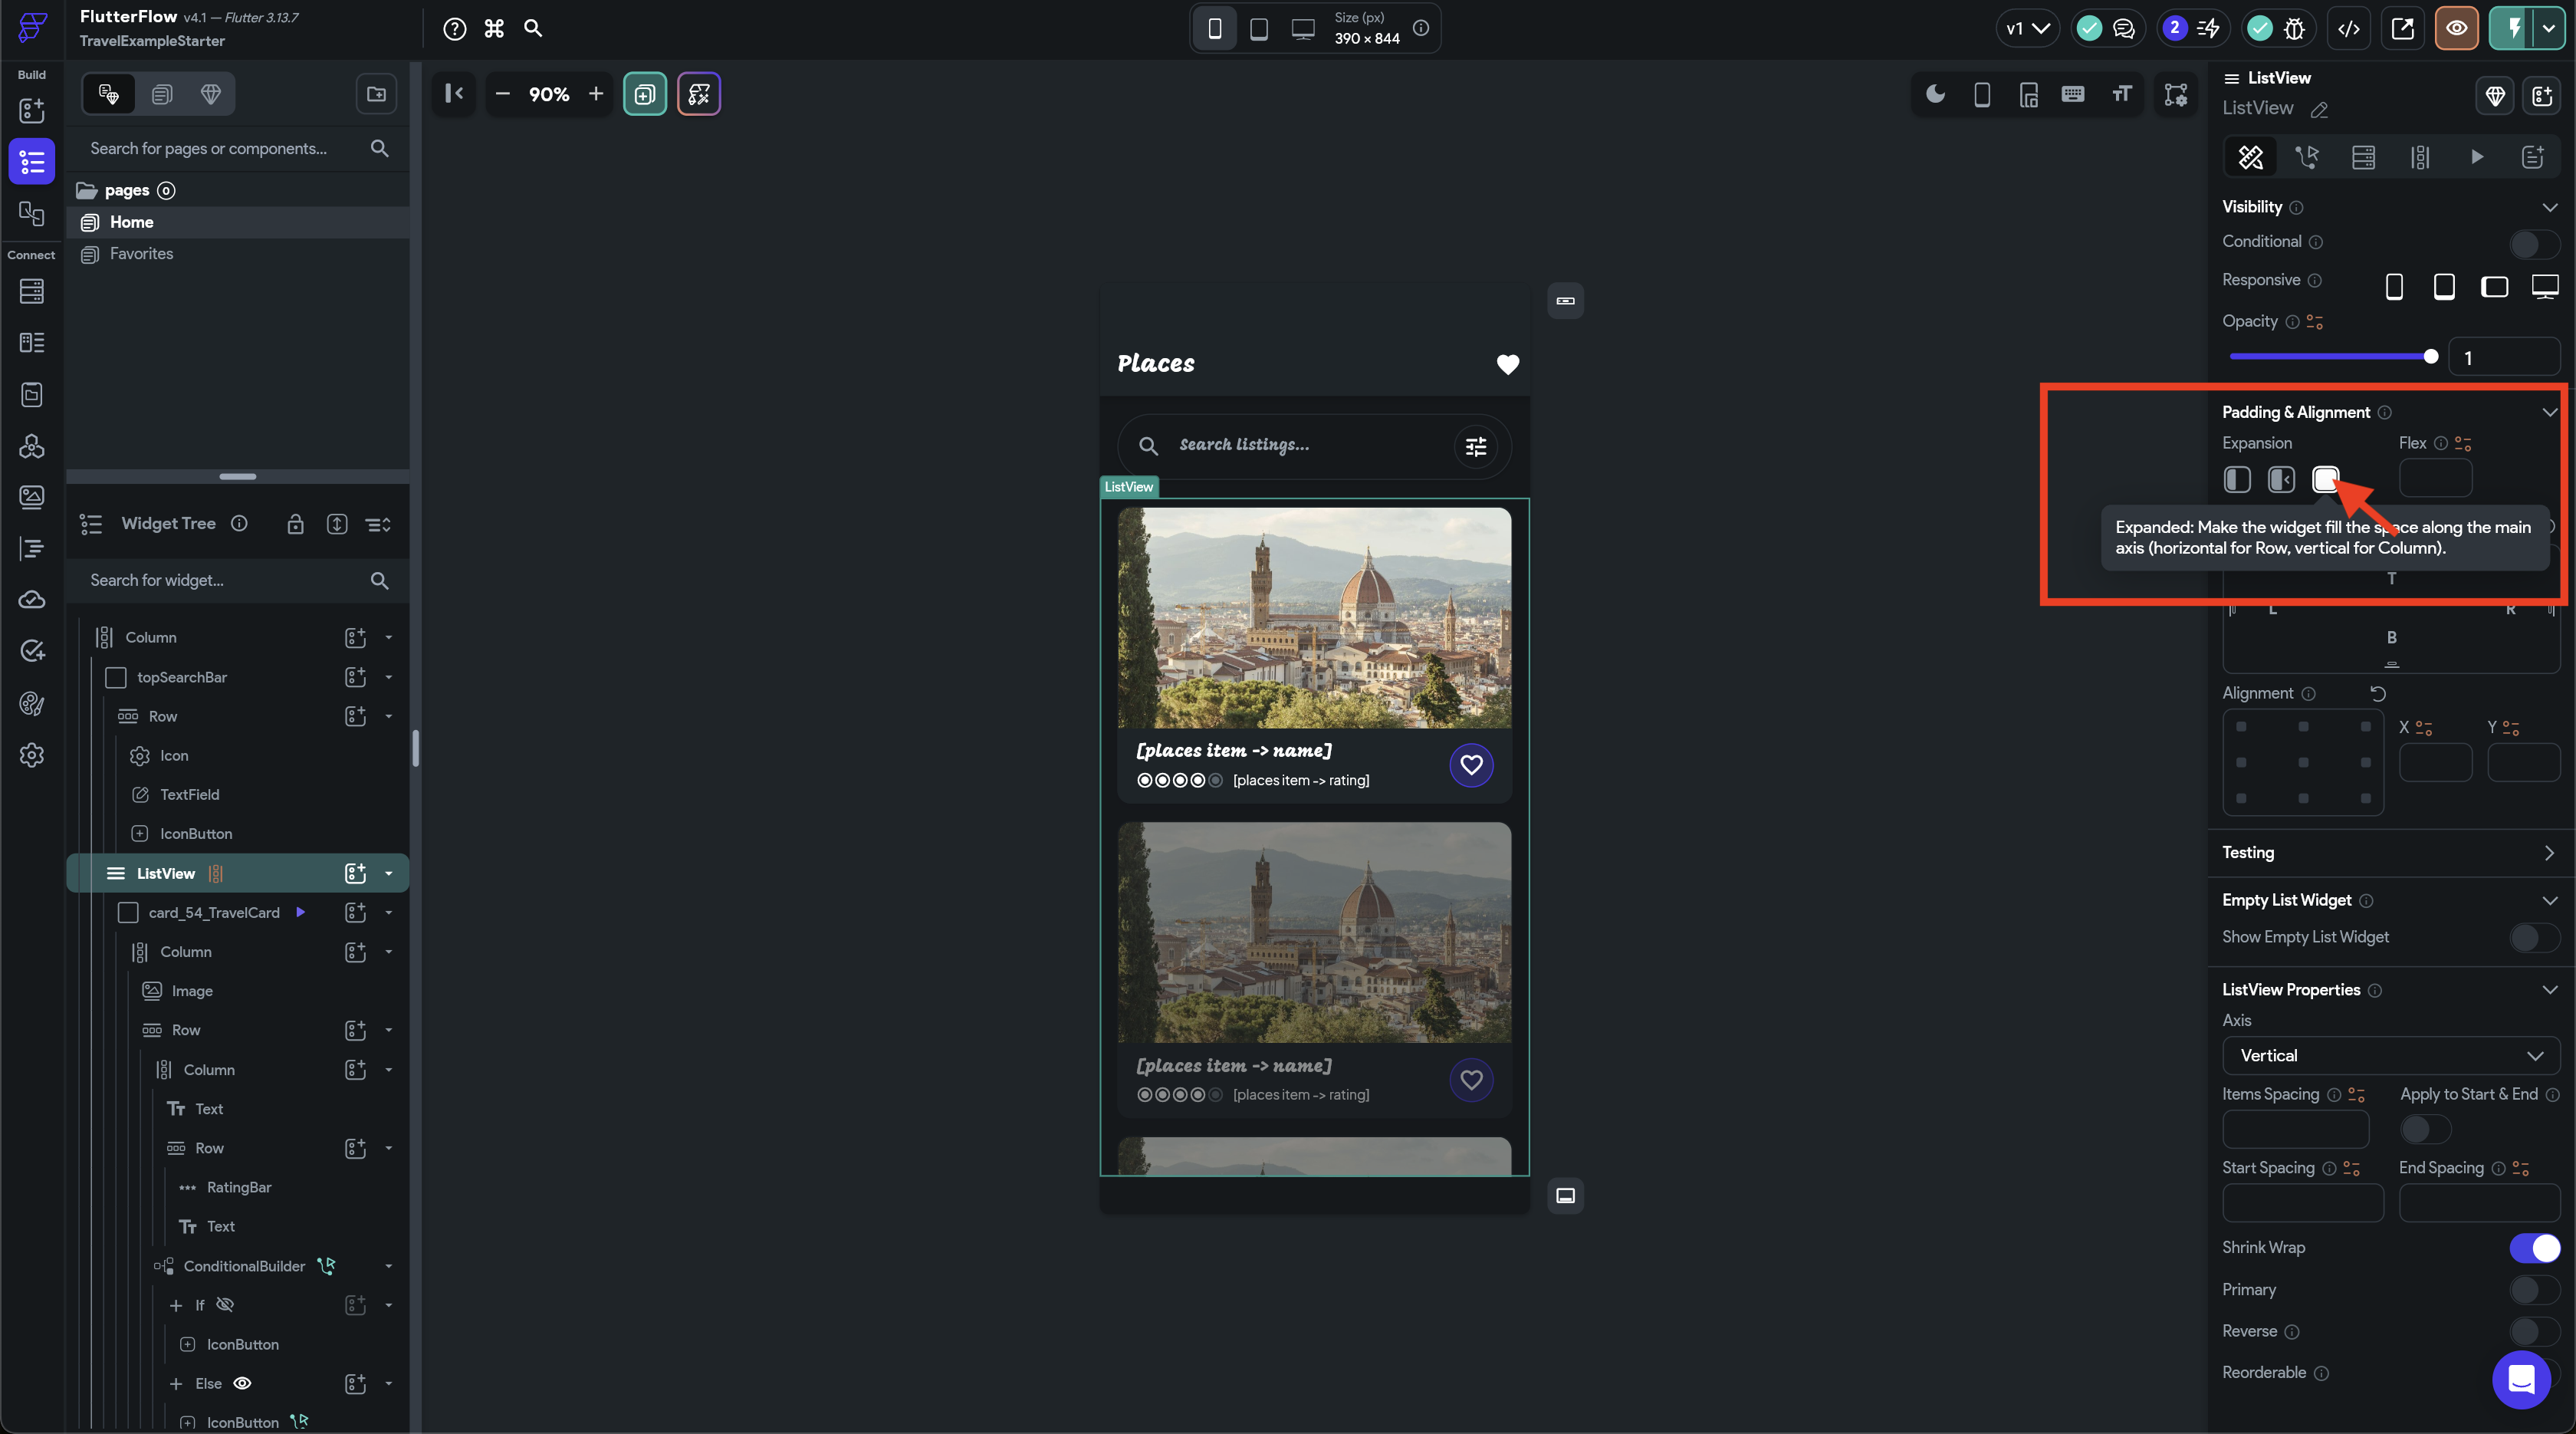Click the preview eye button
2576x1434 pixels.
pos(2456,28)
